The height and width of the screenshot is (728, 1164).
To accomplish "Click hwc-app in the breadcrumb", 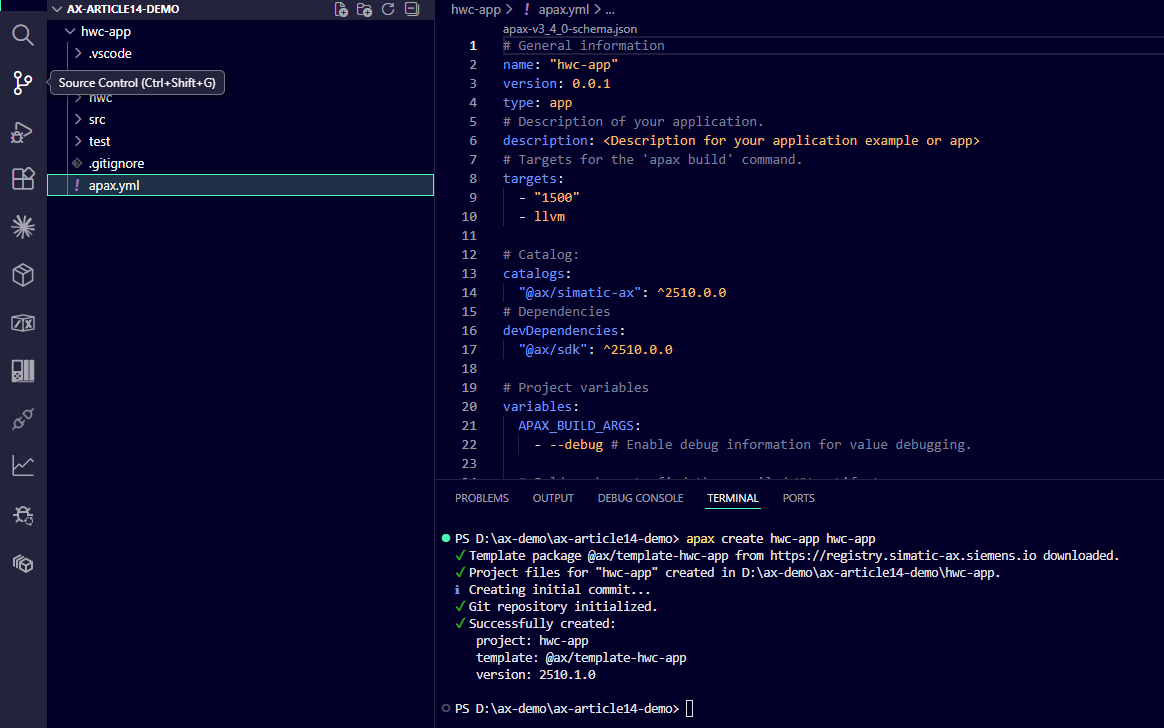I will click(476, 10).
